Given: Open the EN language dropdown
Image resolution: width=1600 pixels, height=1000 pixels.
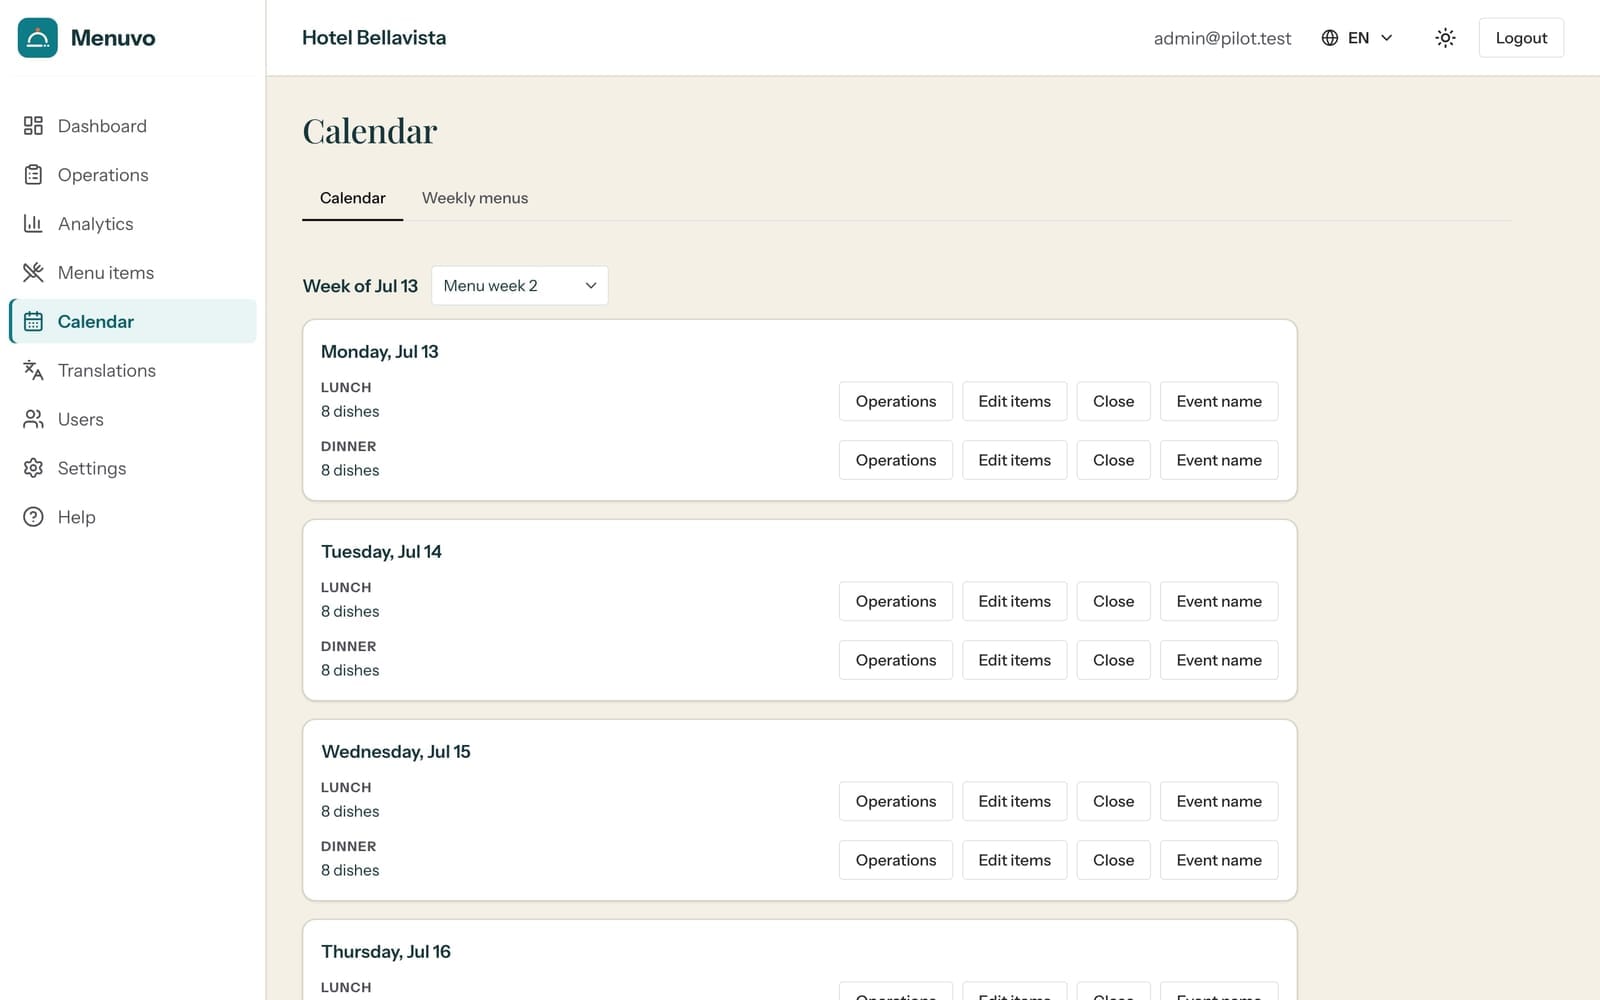Looking at the screenshot, I should pos(1357,38).
